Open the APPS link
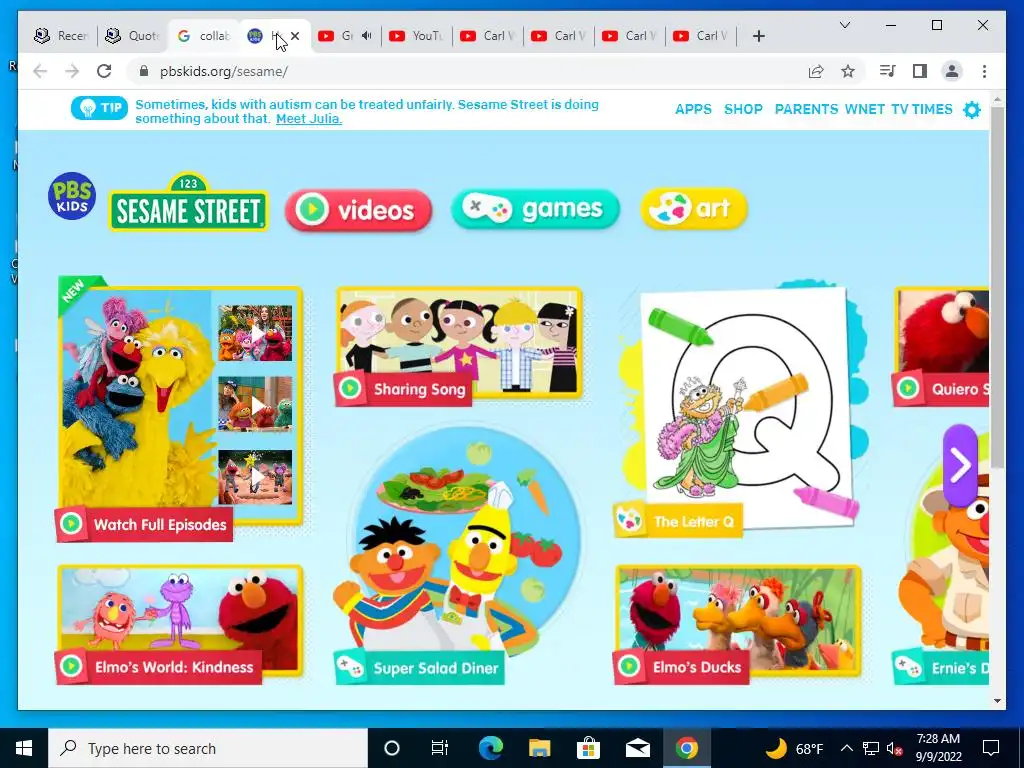 [694, 109]
